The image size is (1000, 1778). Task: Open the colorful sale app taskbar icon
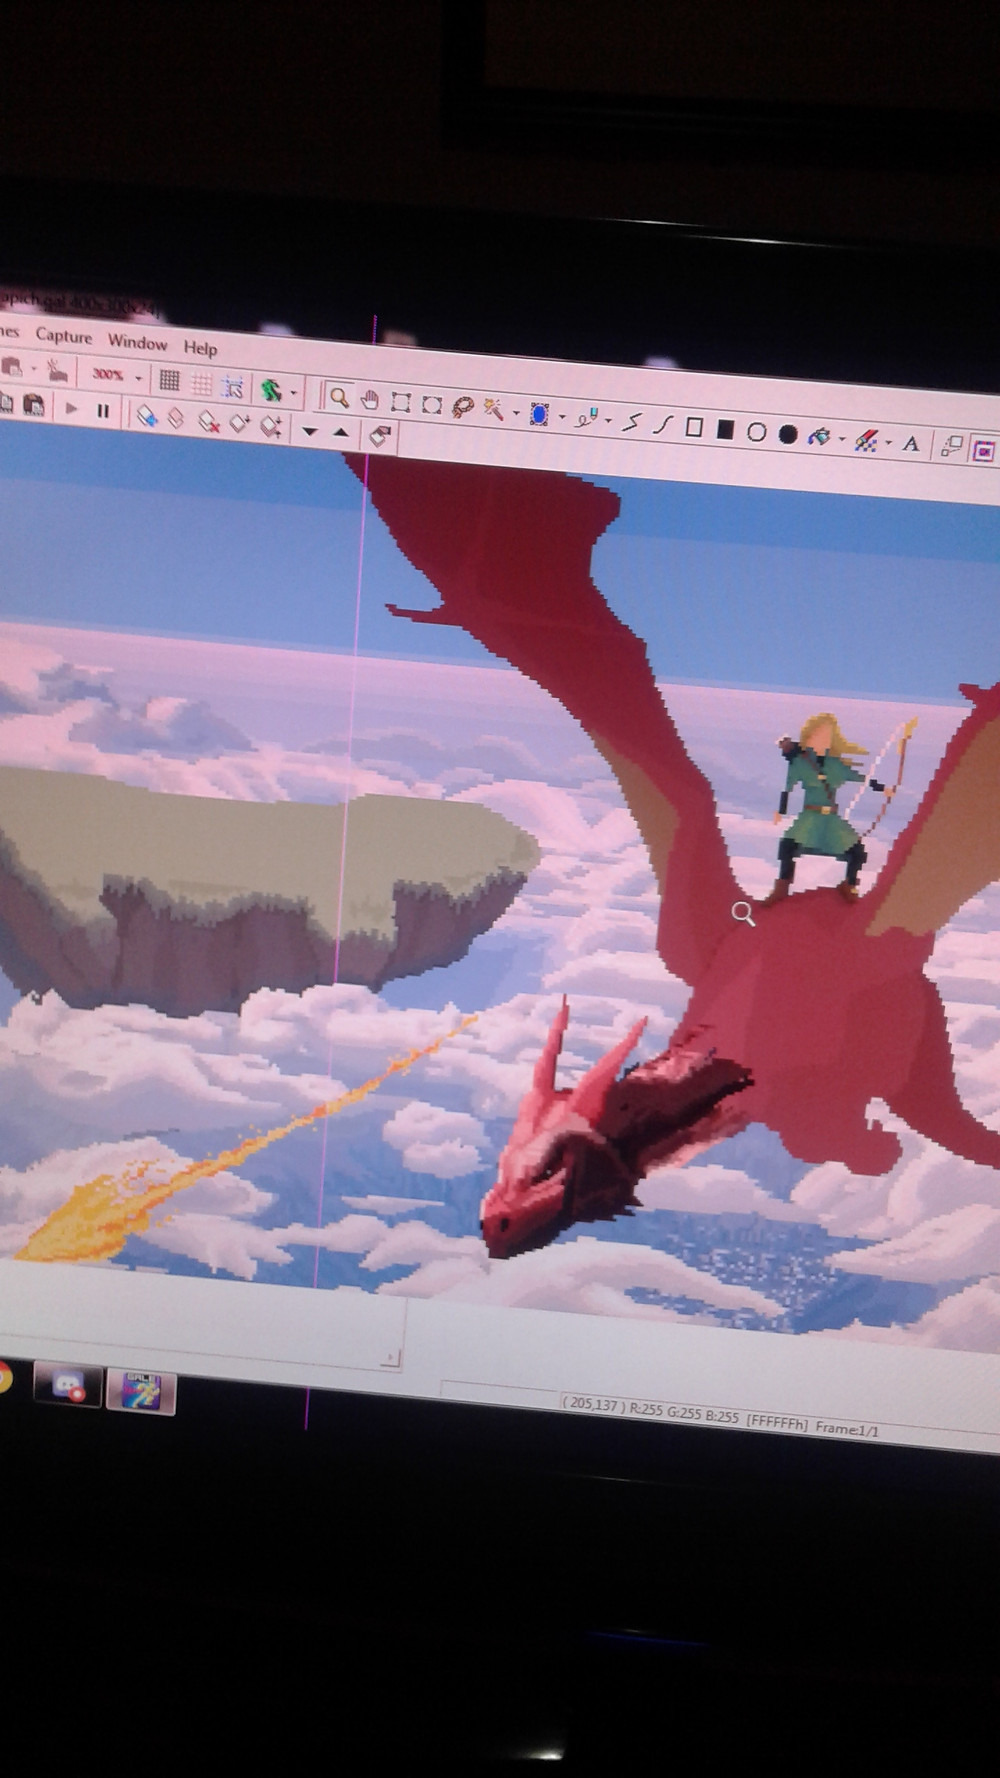pyautogui.click(x=141, y=1391)
